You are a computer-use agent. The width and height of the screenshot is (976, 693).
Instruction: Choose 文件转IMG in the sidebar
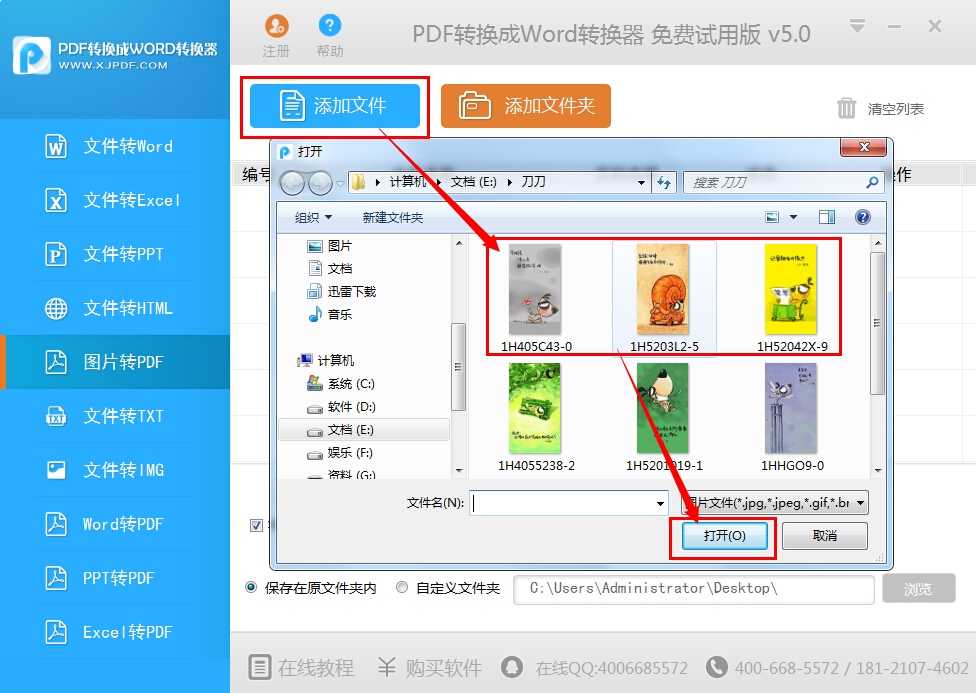pos(115,470)
